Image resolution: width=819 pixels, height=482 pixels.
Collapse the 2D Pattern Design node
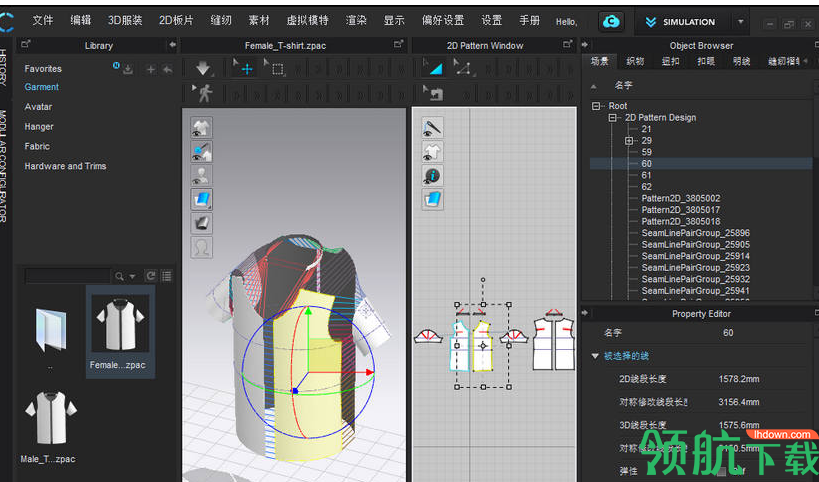[613, 118]
